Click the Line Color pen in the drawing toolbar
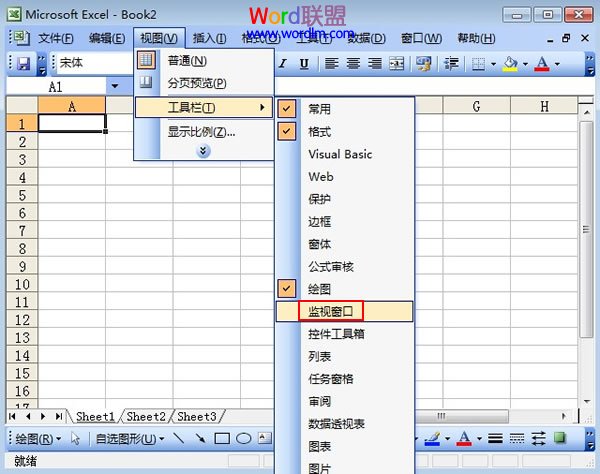The height and width of the screenshot is (474, 600). [433, 438]
